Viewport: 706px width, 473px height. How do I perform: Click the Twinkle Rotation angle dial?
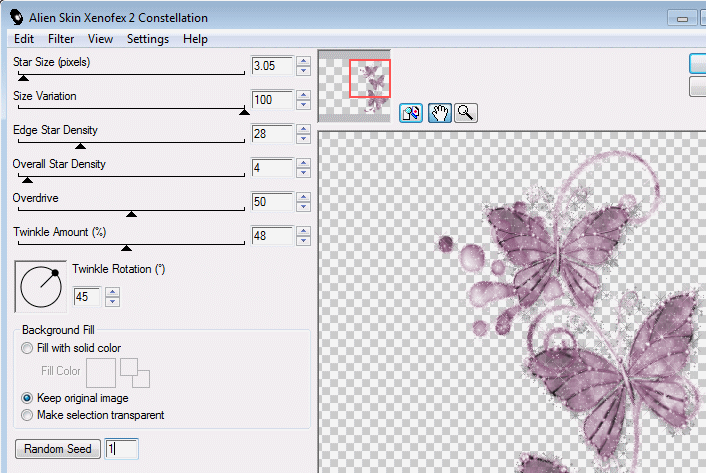[41, 287]
